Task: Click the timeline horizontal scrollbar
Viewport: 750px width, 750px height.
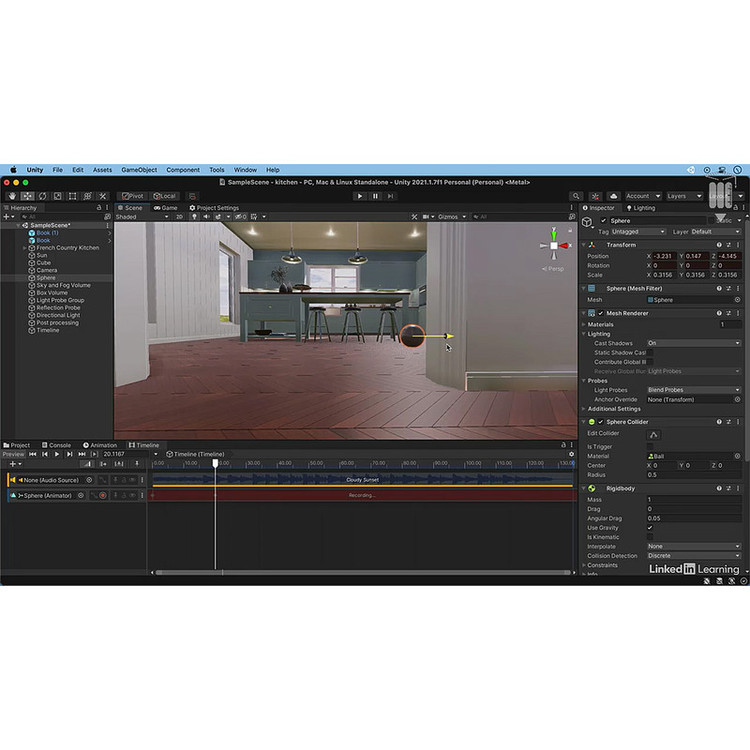Action: click(x=360, y=572)
